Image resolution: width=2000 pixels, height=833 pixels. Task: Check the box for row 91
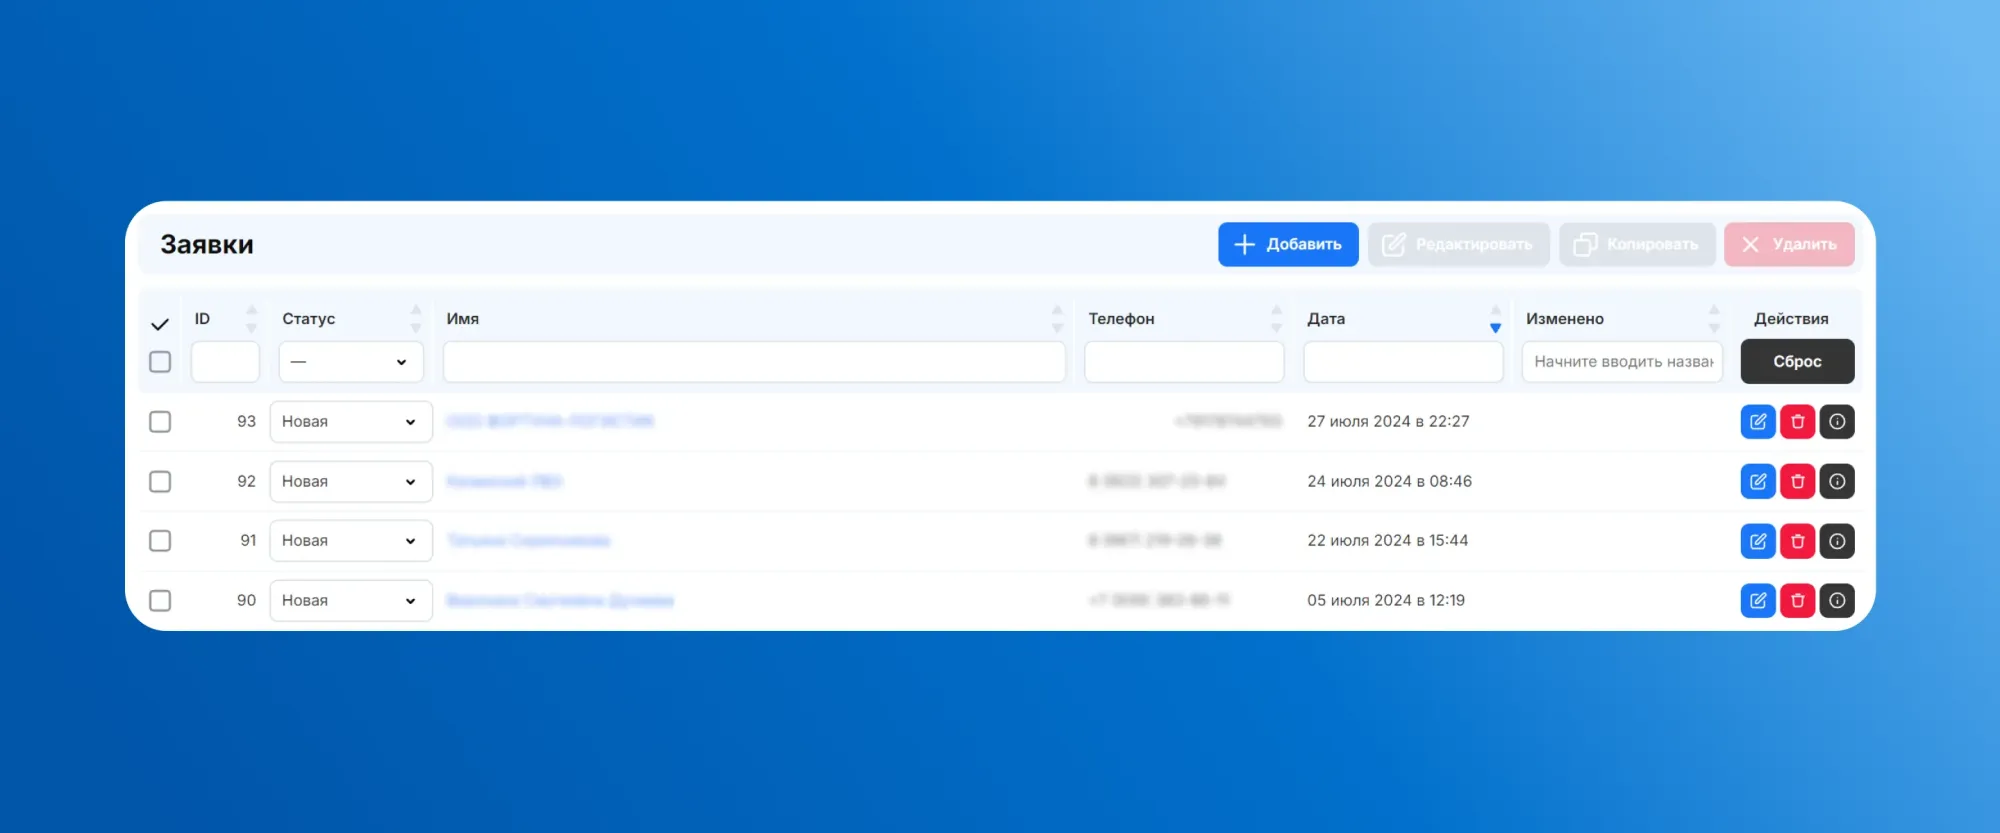tap(160, 541)
